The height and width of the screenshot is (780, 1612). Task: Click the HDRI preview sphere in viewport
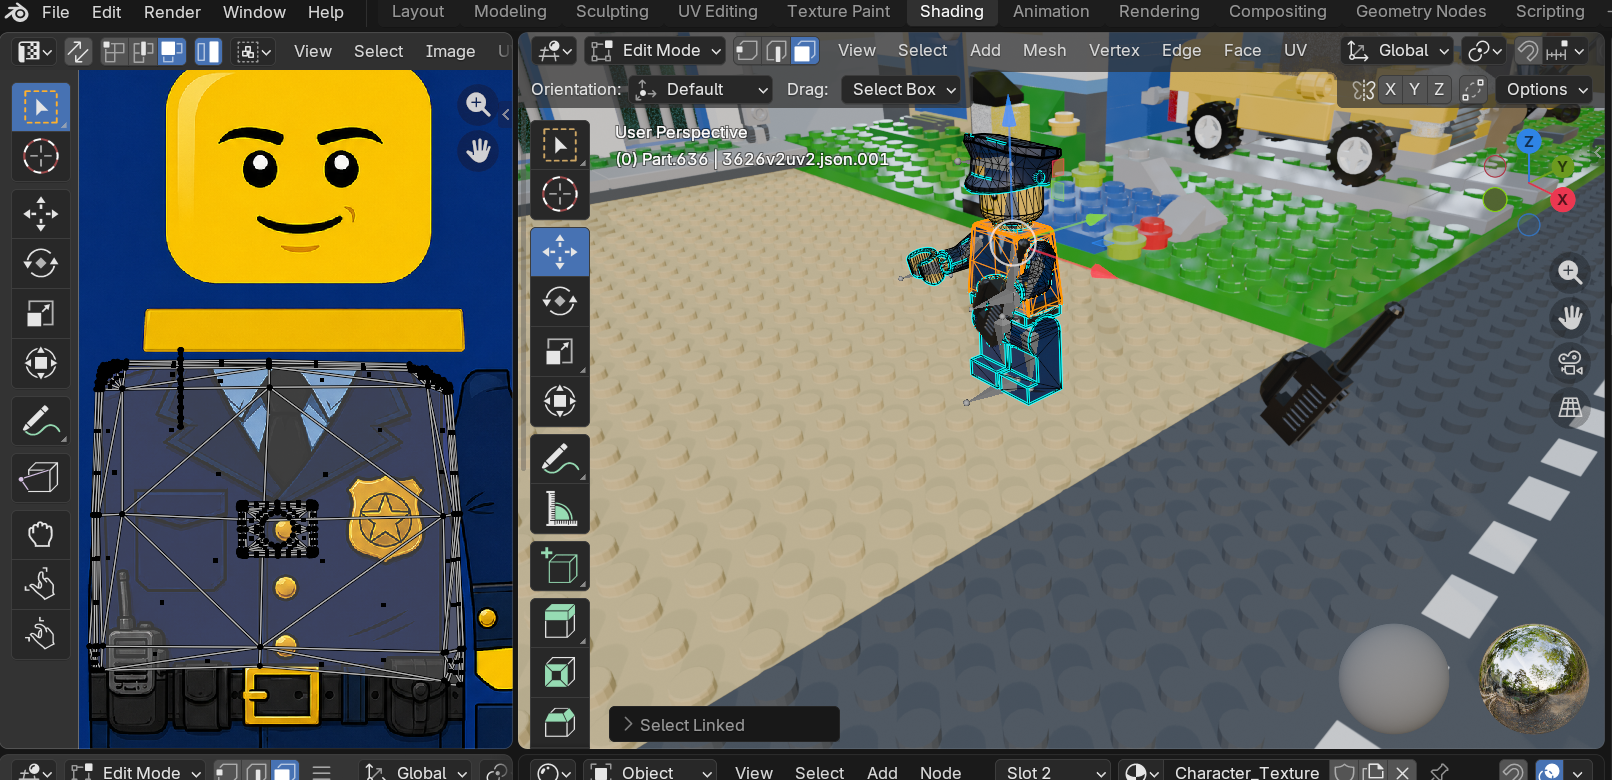click(x=1533, y=677)
